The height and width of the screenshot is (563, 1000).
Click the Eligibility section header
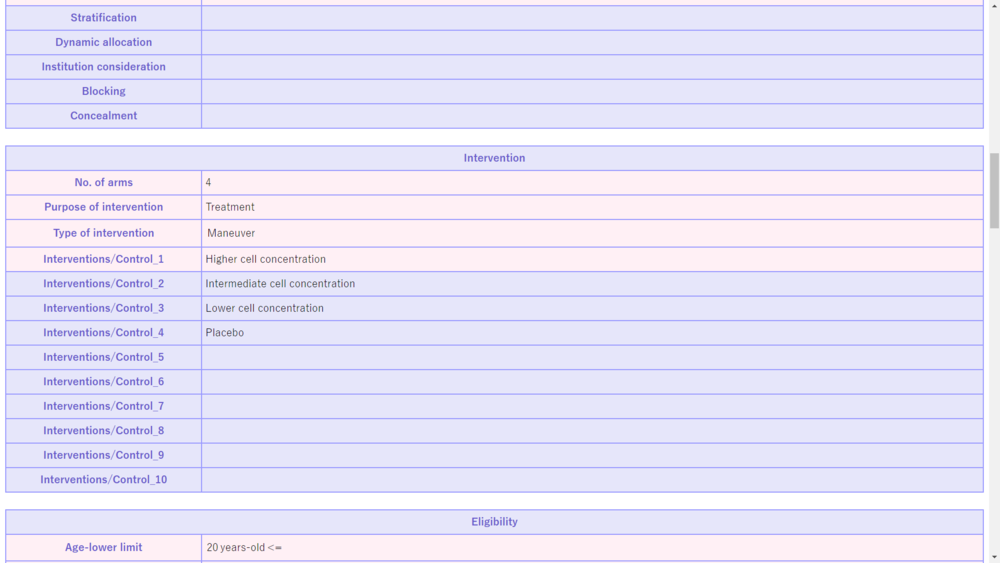tap(494, 522)
